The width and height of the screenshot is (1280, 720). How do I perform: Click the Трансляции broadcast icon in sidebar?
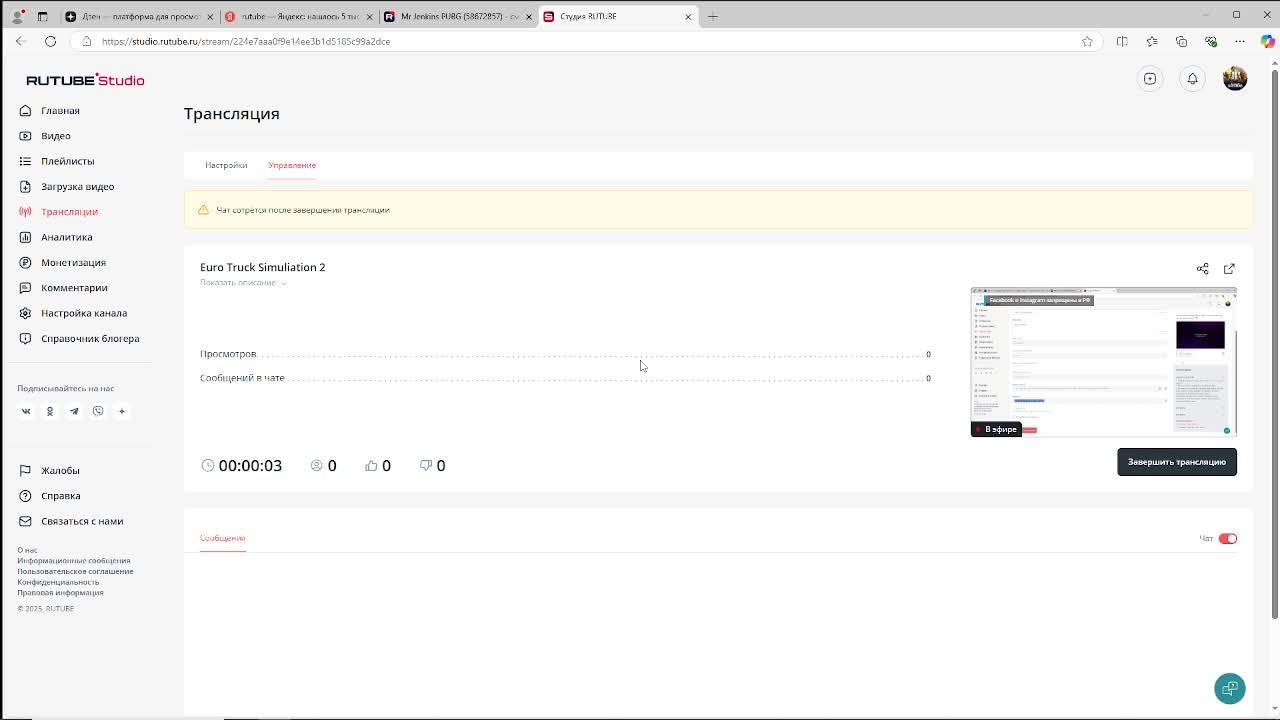click(25, 212)
